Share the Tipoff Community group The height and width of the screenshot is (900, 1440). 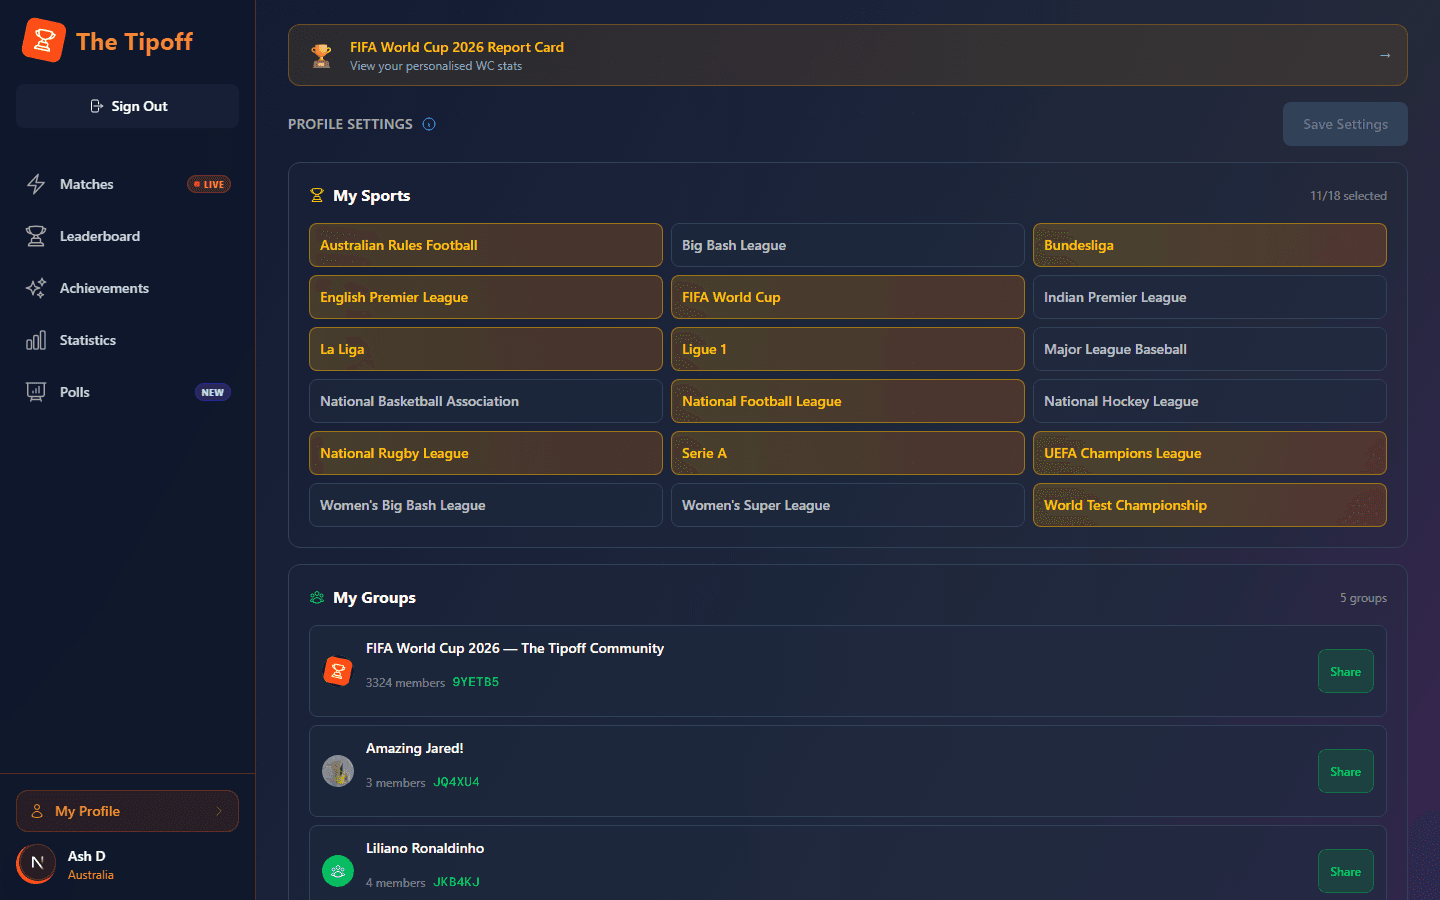pos(1345,671)
